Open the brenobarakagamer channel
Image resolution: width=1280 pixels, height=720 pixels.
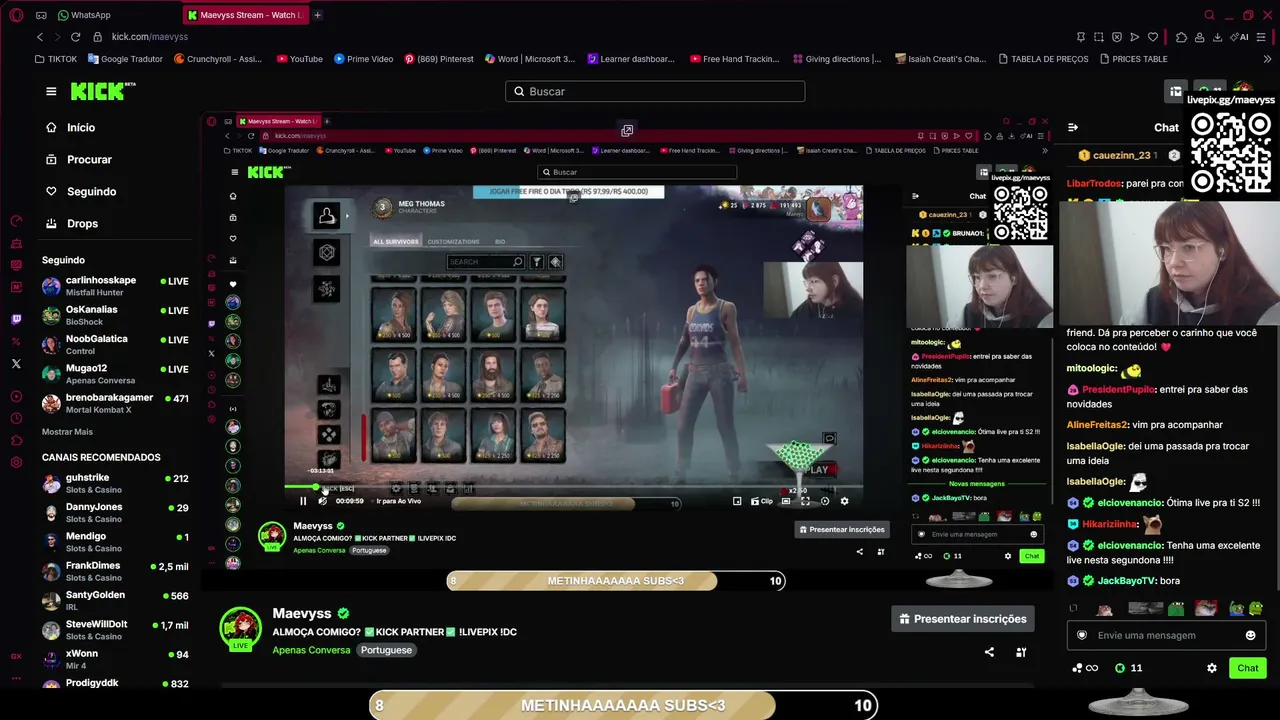115,403
